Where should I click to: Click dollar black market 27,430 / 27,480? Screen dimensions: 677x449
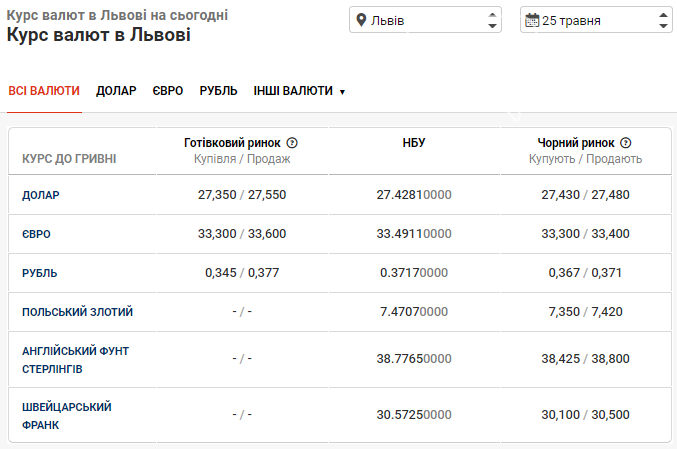tap(585, 195)
